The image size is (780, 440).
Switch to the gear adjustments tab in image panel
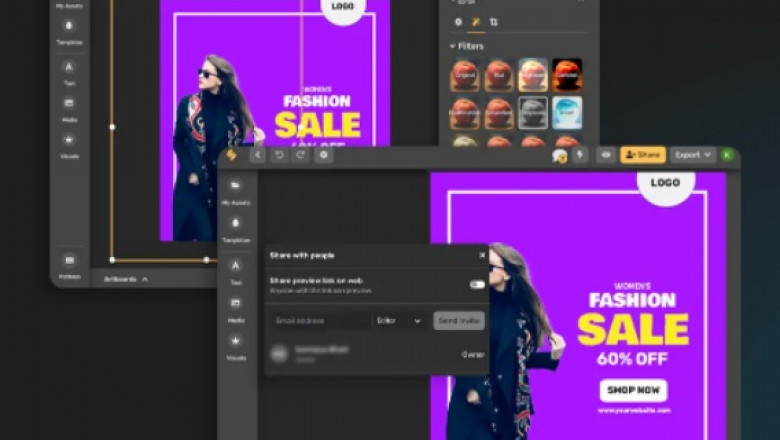pyautogui.click(x=458, y=21)
